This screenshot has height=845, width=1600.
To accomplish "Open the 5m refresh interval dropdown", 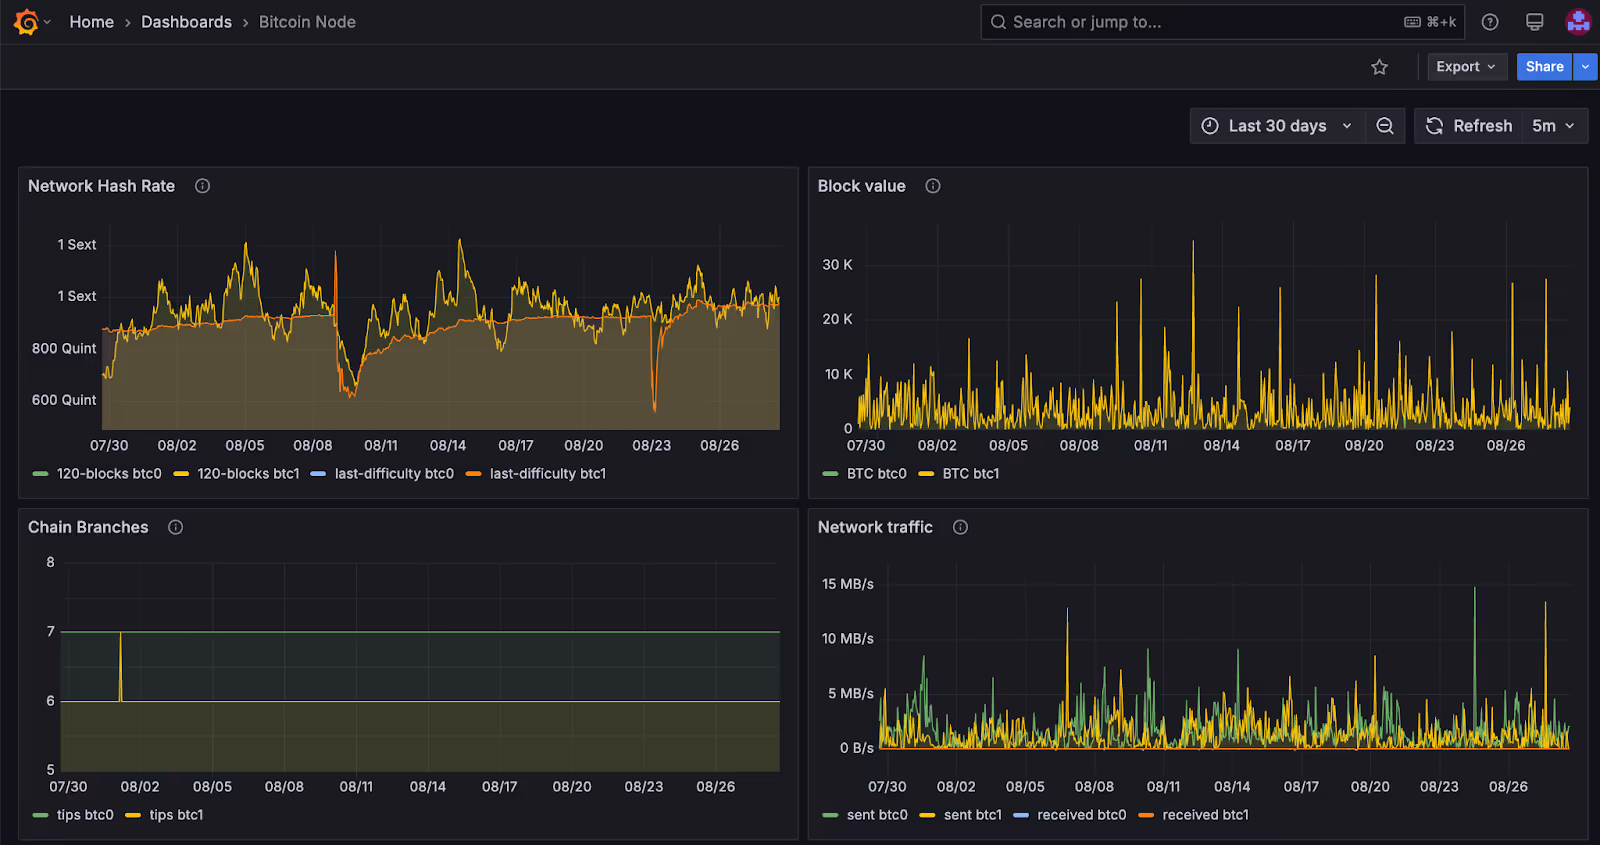I will pyautogui.click(x=1554, y=126).
